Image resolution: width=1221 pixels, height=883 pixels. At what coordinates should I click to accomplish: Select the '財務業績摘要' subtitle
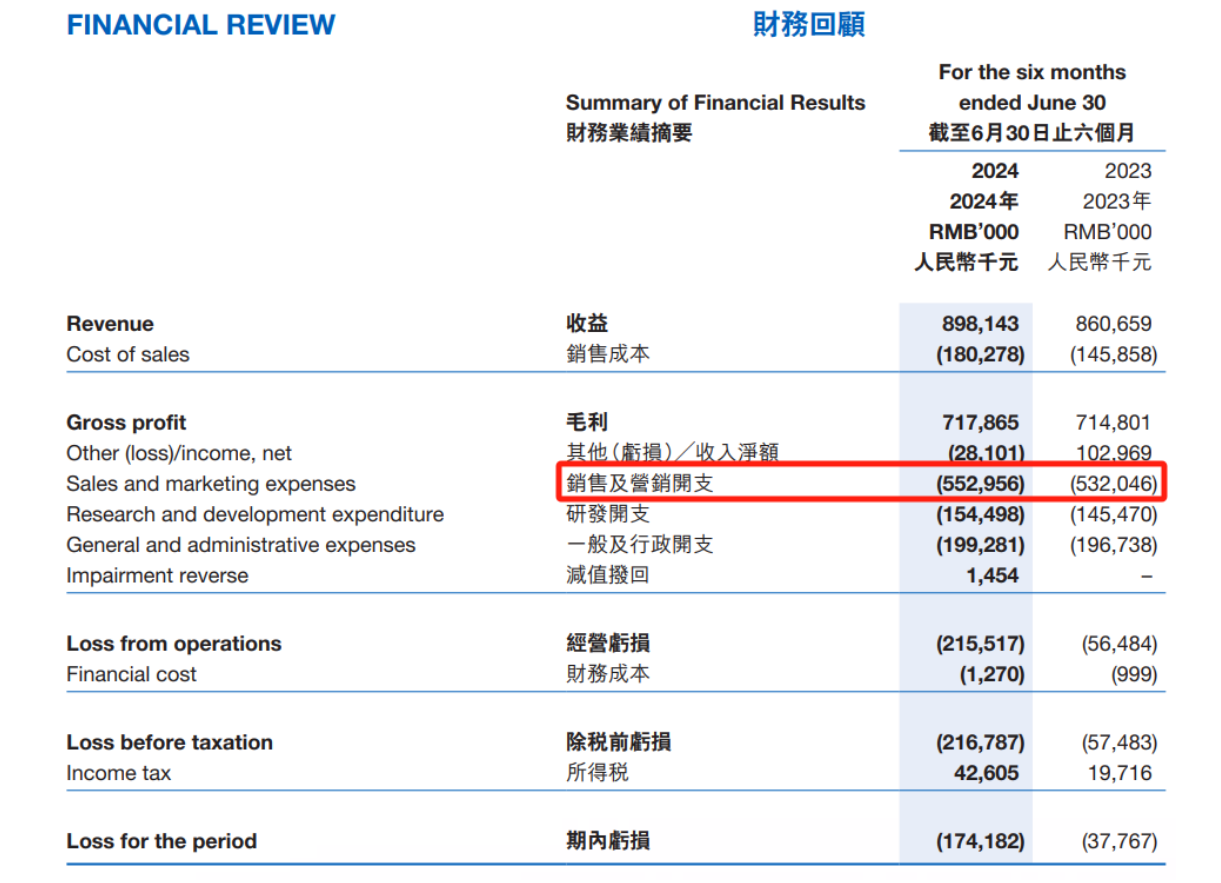tap(628, 132)
